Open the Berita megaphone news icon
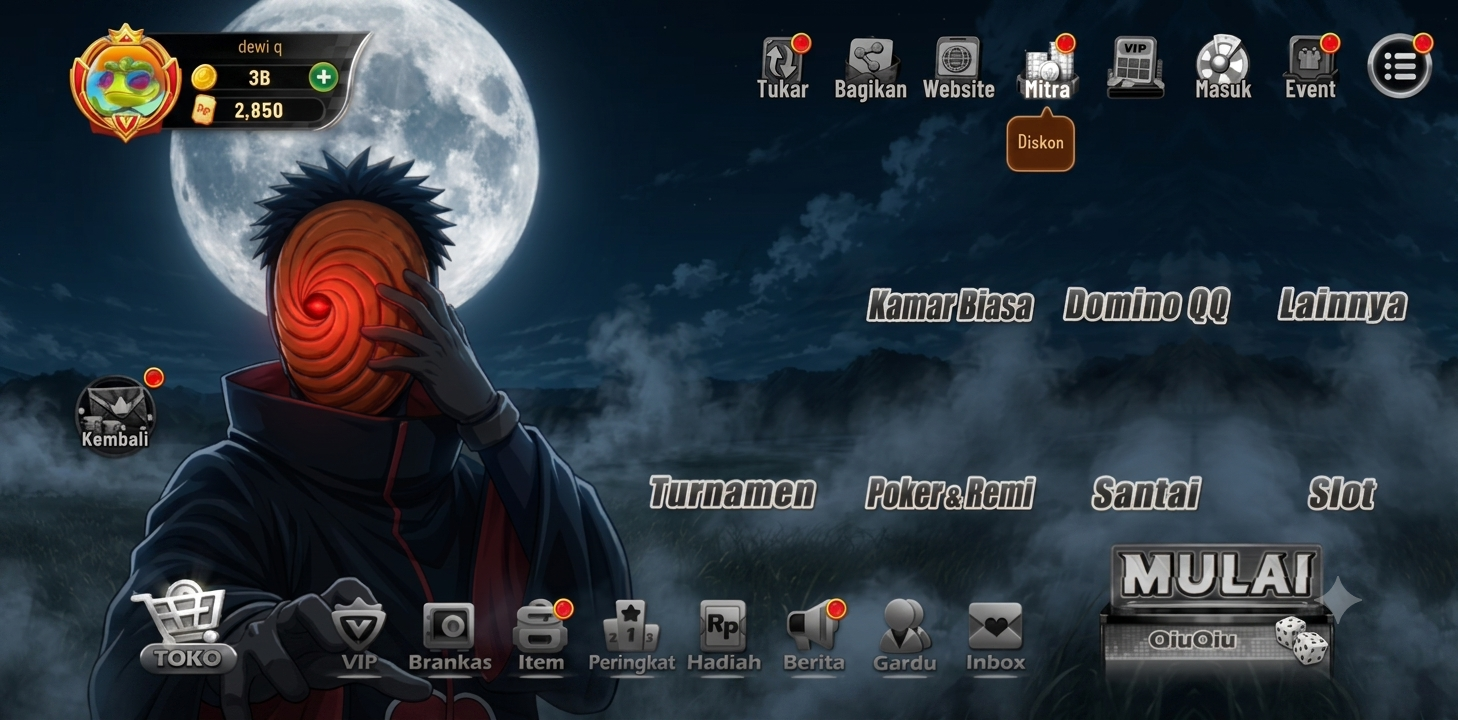 [x=814, y=637]
